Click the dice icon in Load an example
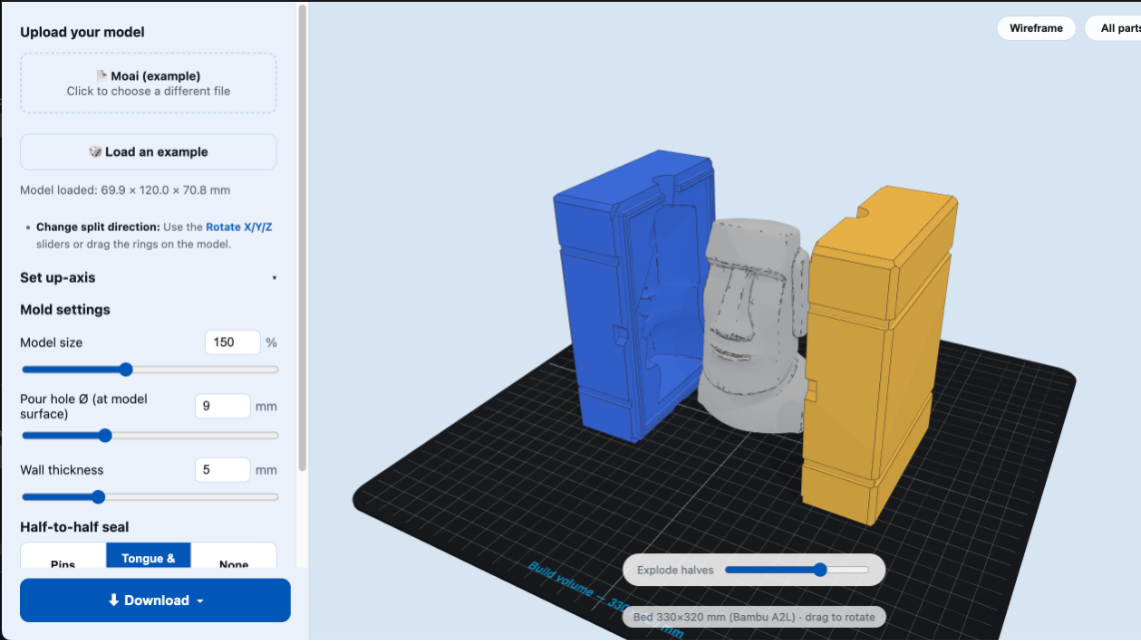 pyautogui.click(x=95, y=151)
